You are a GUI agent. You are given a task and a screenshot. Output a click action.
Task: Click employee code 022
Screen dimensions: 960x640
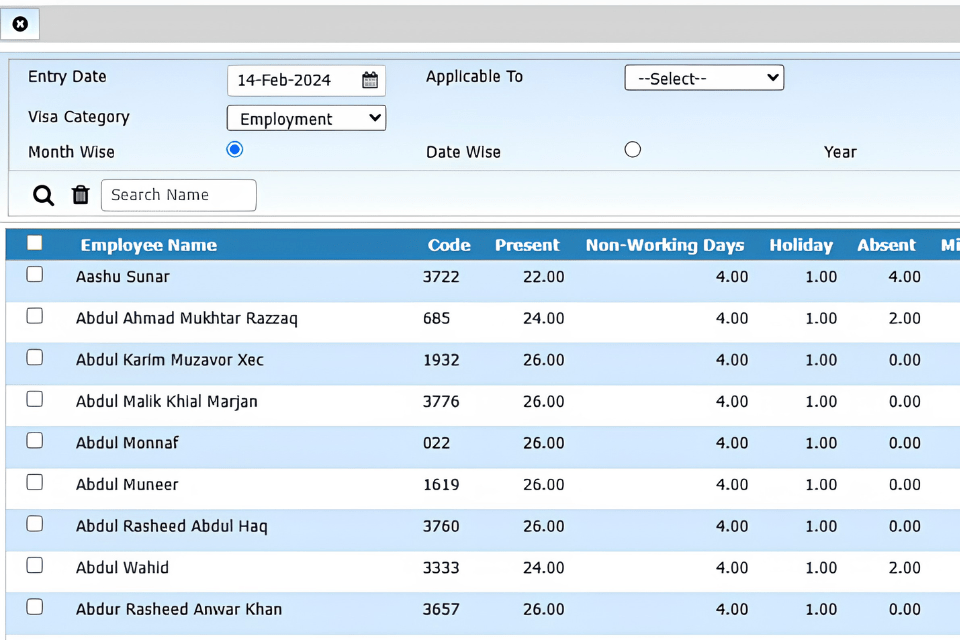437,443
